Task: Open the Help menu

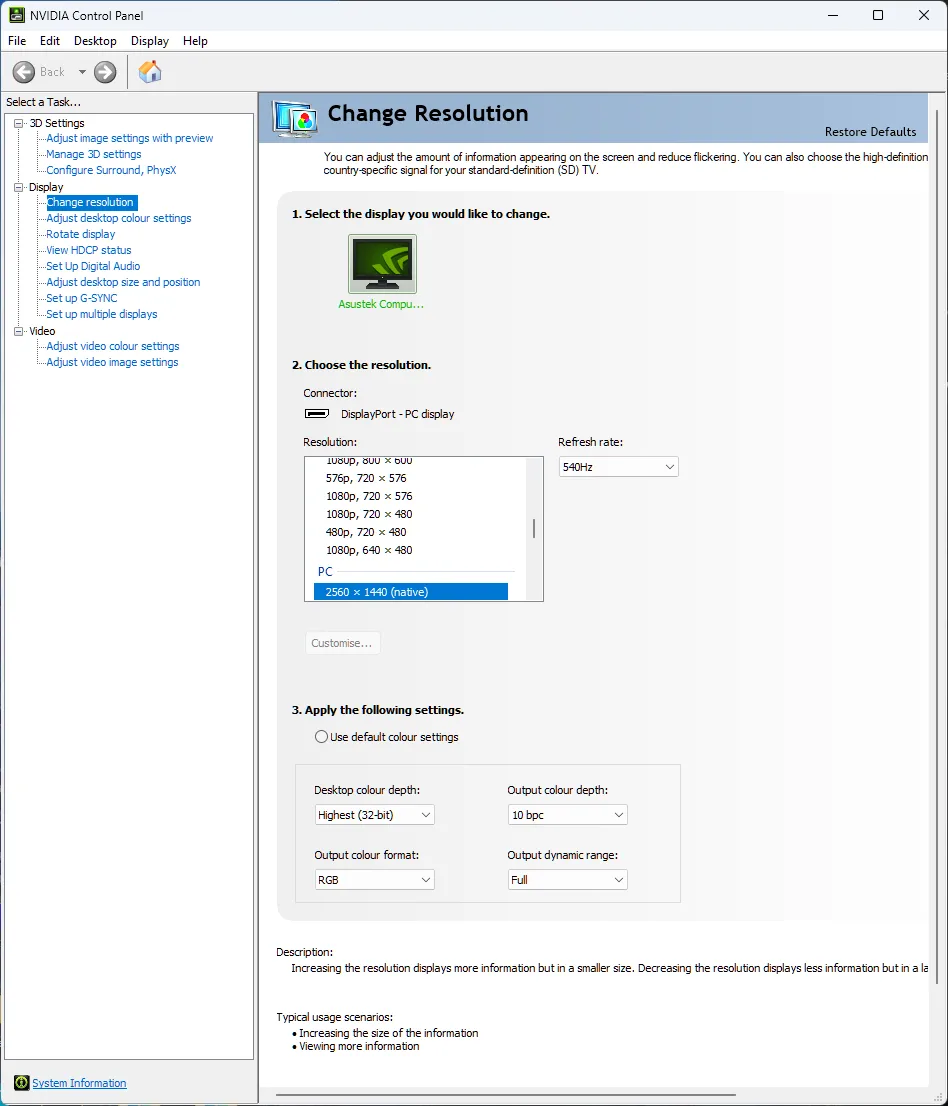Action: click(195, 41)
